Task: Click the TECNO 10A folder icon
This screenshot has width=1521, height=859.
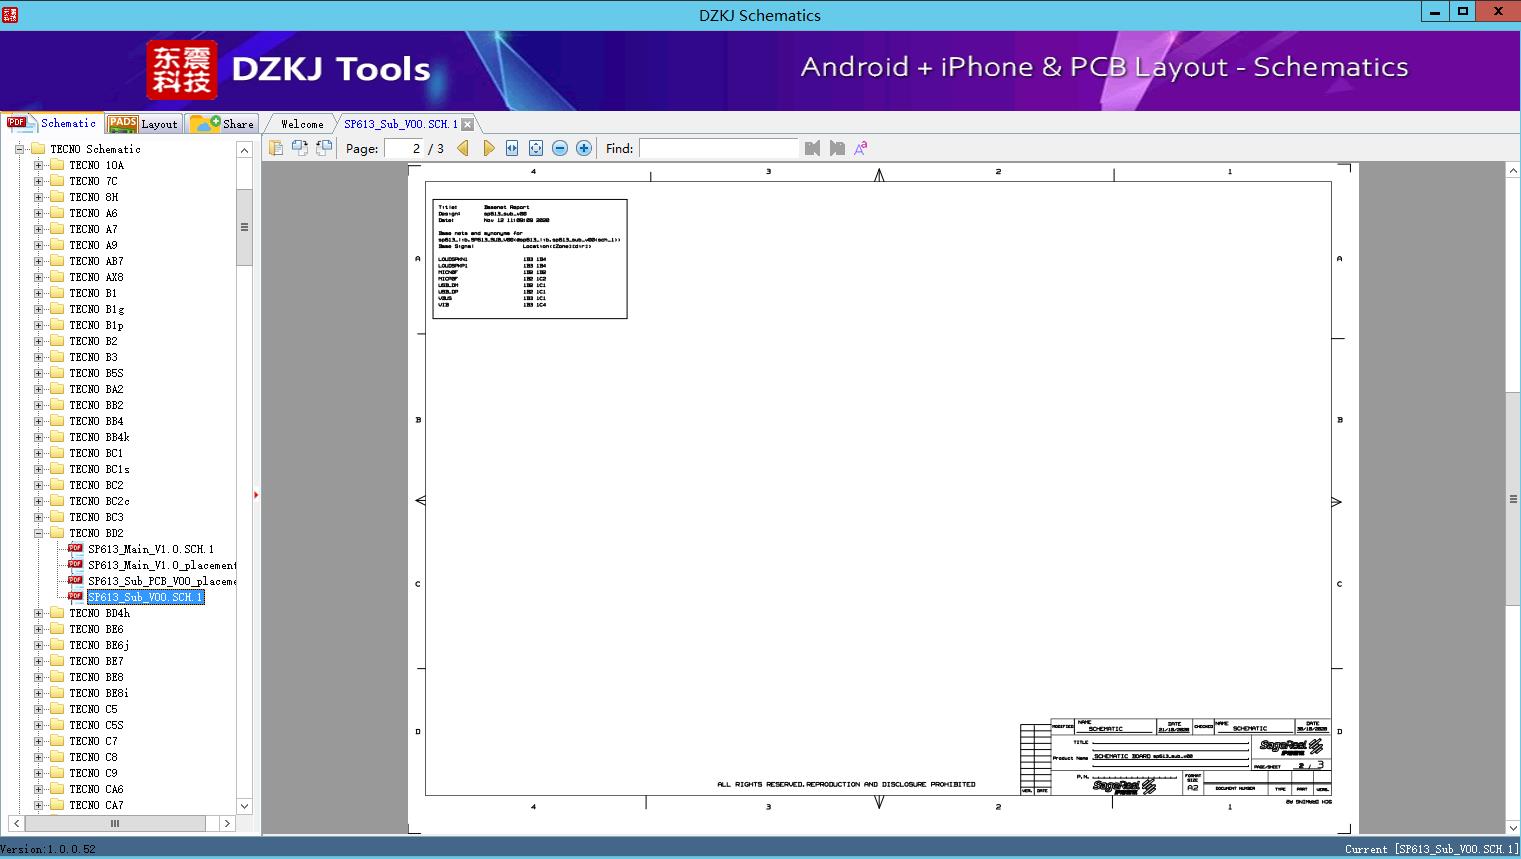Action: (57, 165)
